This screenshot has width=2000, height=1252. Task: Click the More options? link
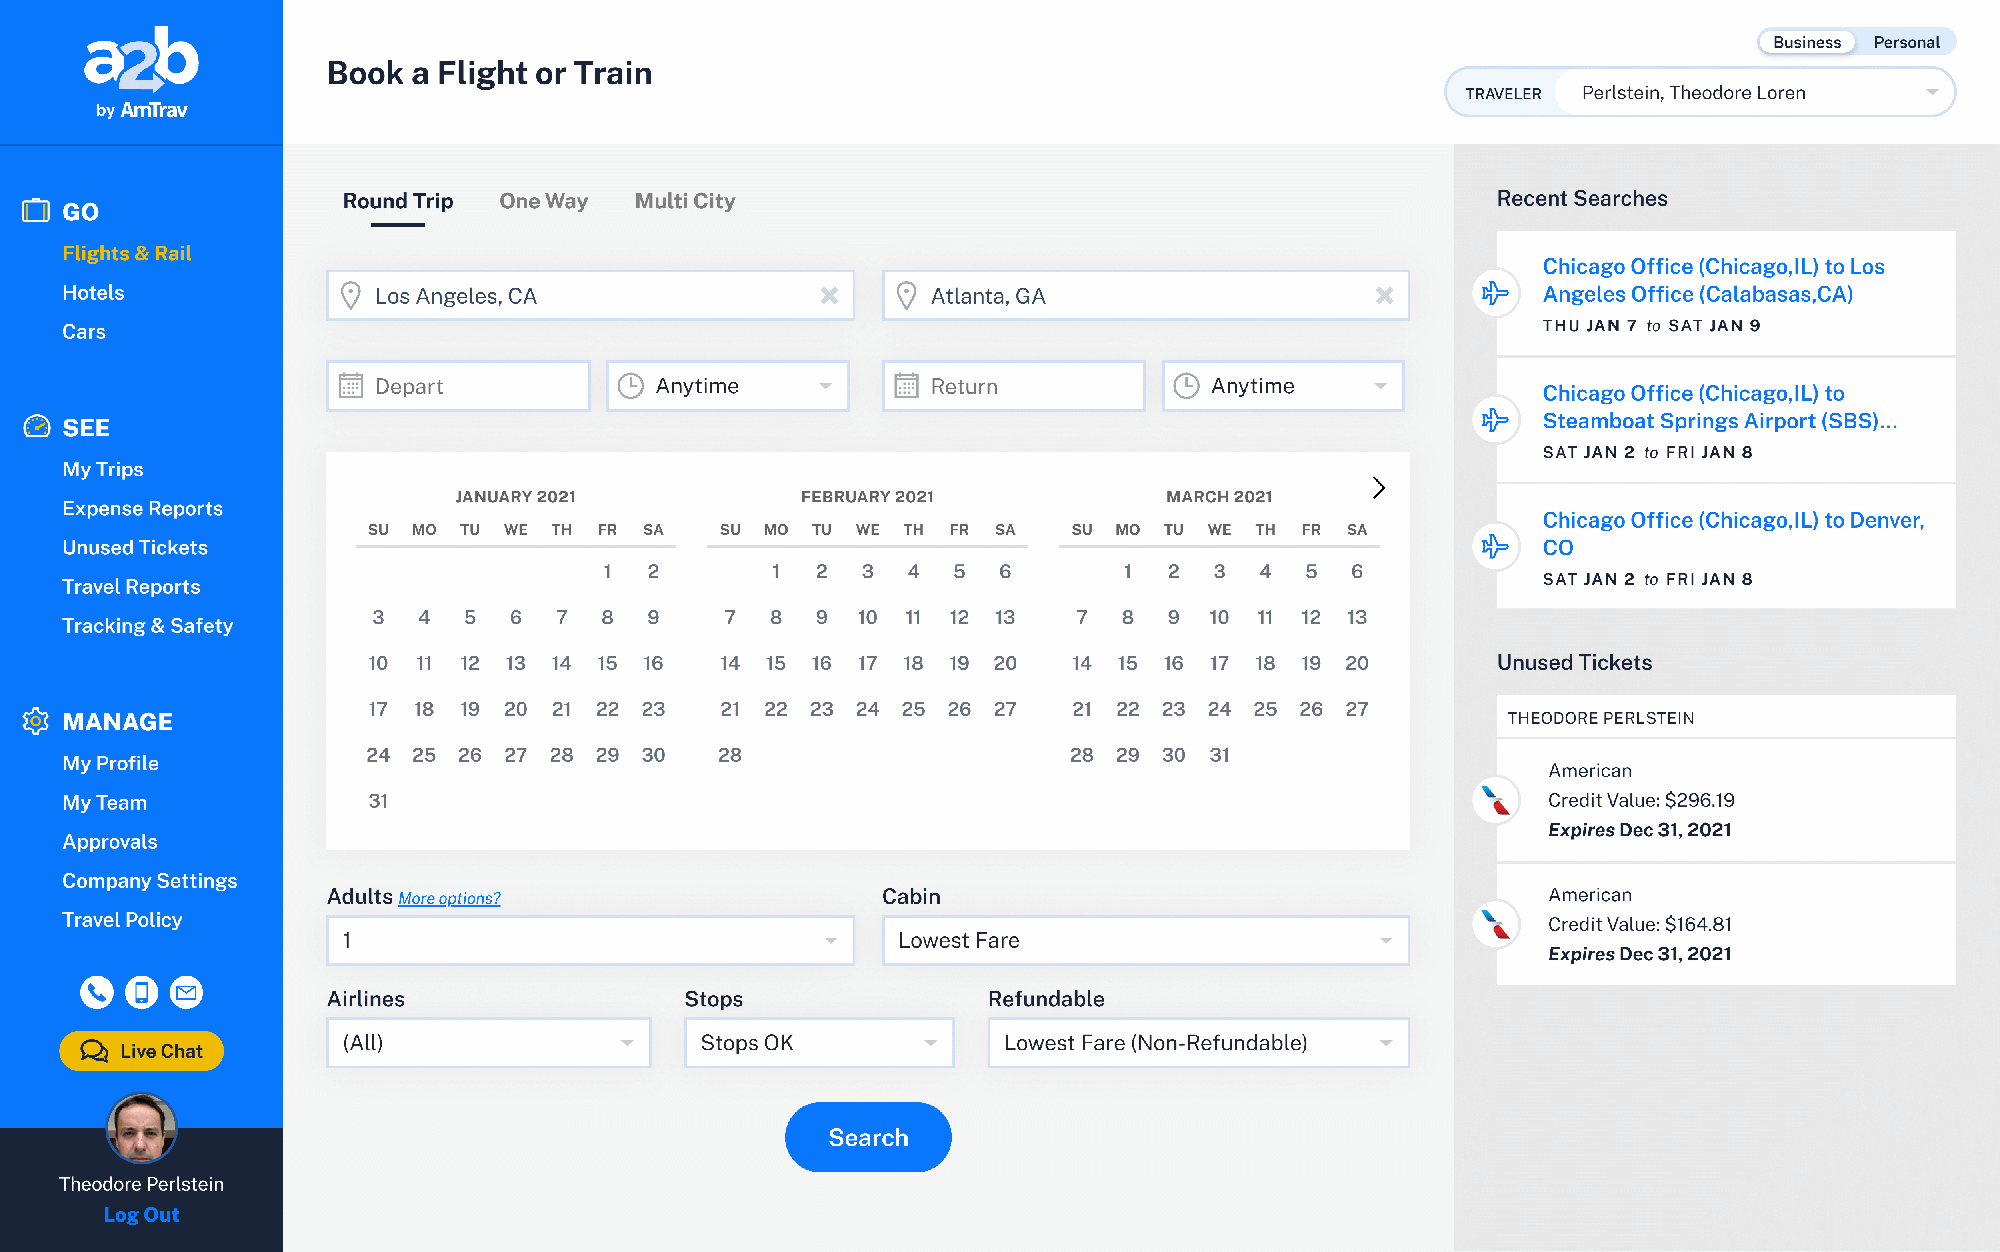(x=449, y=898)
